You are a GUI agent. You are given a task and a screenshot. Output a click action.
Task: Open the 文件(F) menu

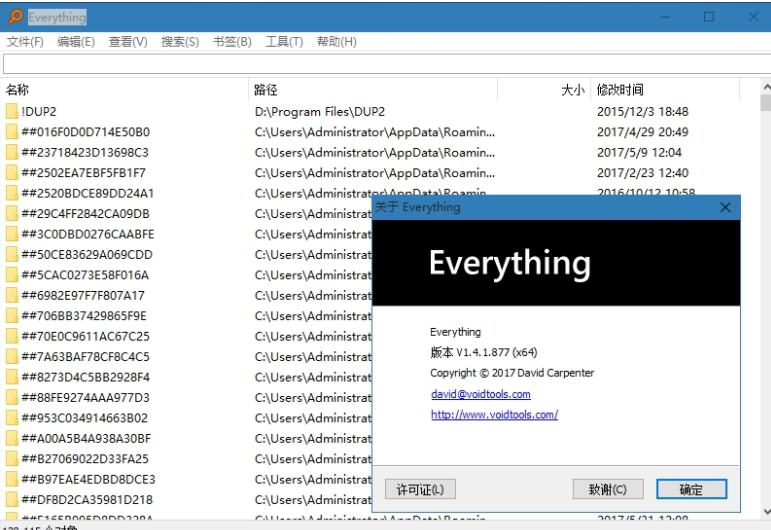(25, 42)
